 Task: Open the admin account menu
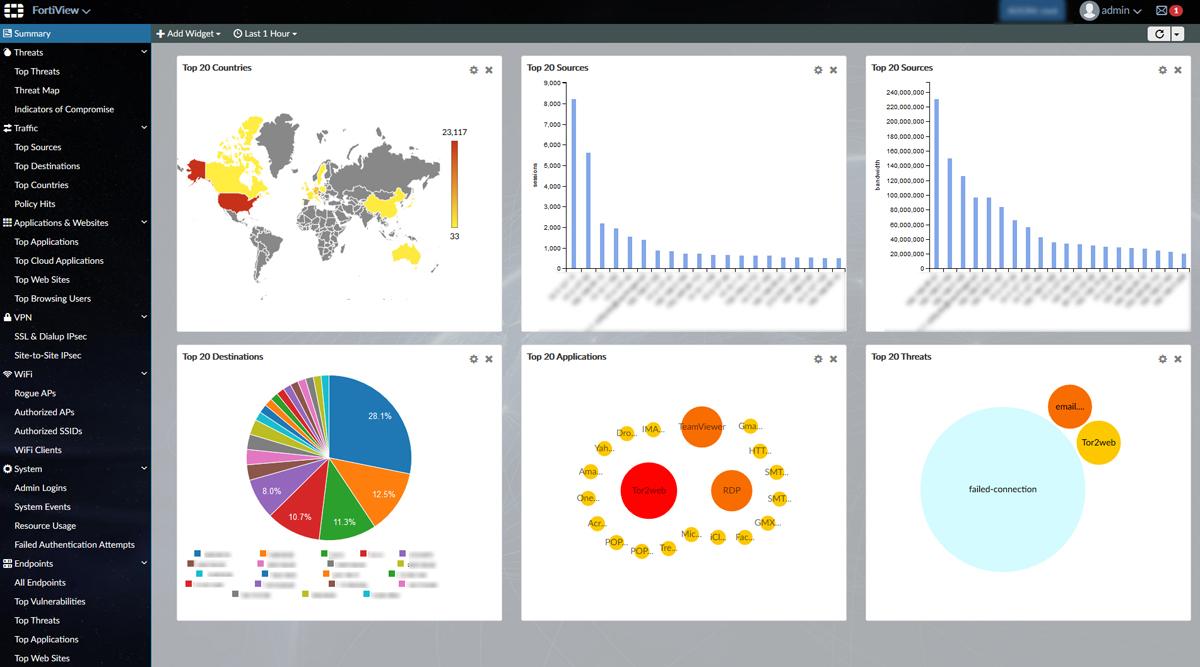(1121, 11)
